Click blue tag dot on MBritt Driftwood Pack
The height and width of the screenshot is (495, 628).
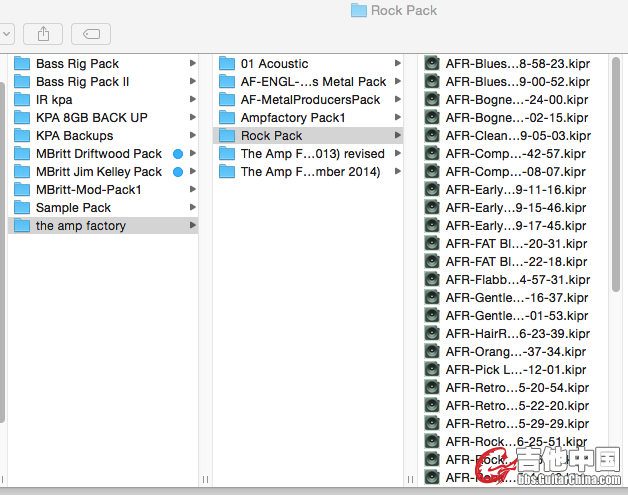pos(178,154)
